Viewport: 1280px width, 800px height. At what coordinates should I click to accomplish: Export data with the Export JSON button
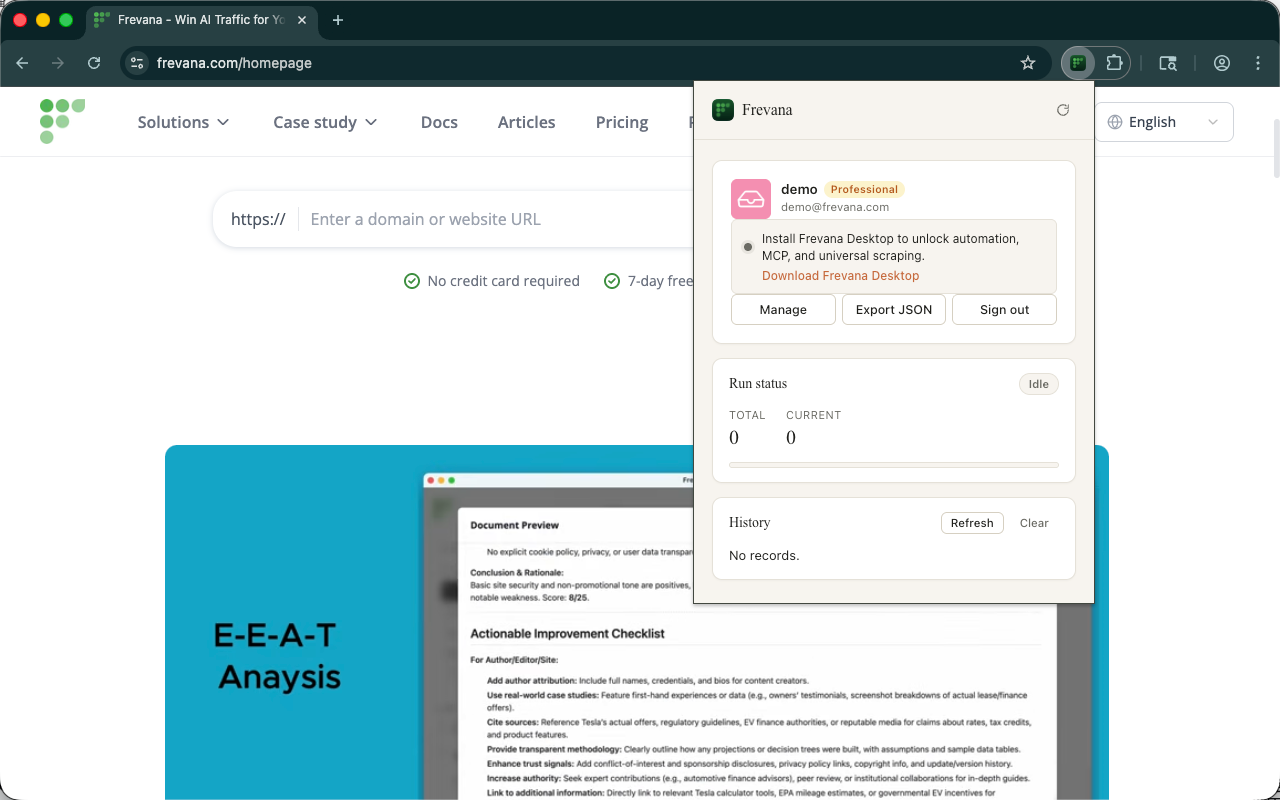(894, 310)
